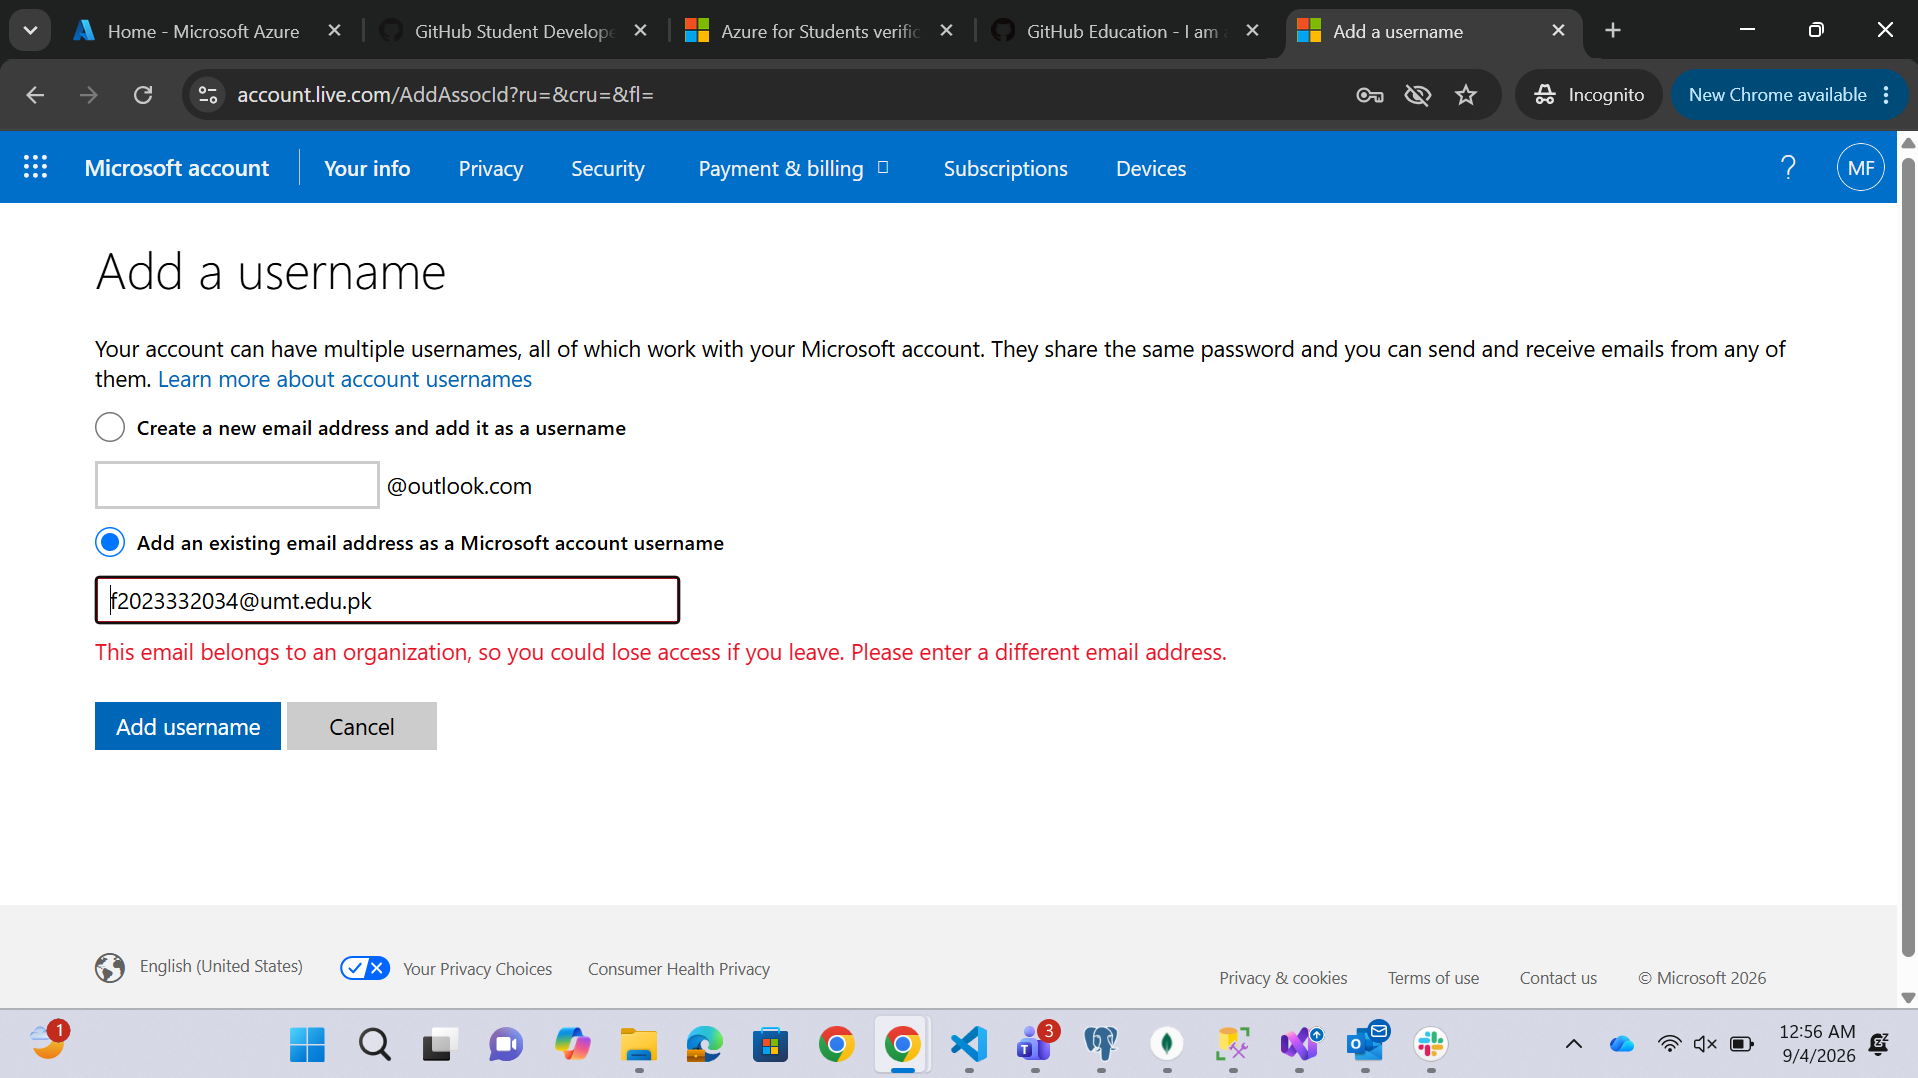Open the Devices menu item
The width and height of the screenshot is (1918, 1078).
point(1151,168)
